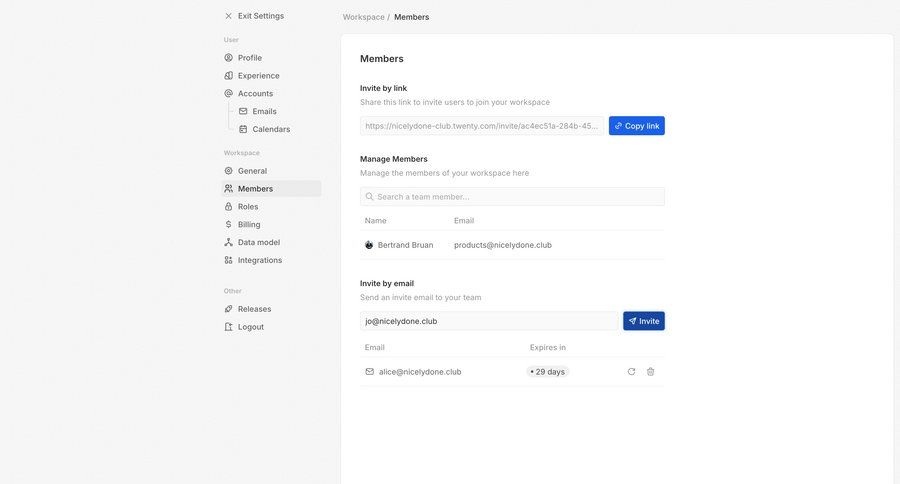Viewport: 900px width, 484px height.
Task: Select Members in the sidebar
Action: click(271, 188)
